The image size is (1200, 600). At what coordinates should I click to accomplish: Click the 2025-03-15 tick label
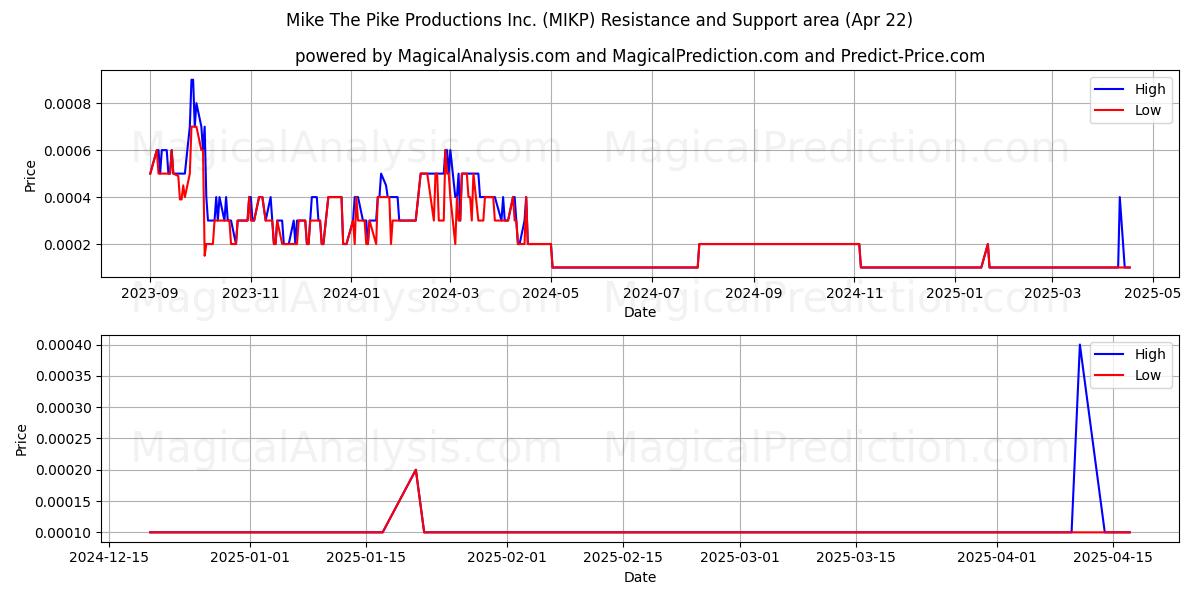855,558
